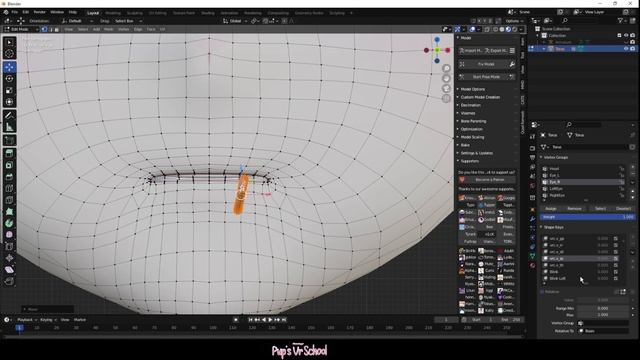This screenshot has width=640, height=360.
Task: Click the Fix Model button
Action: [486, 64]
